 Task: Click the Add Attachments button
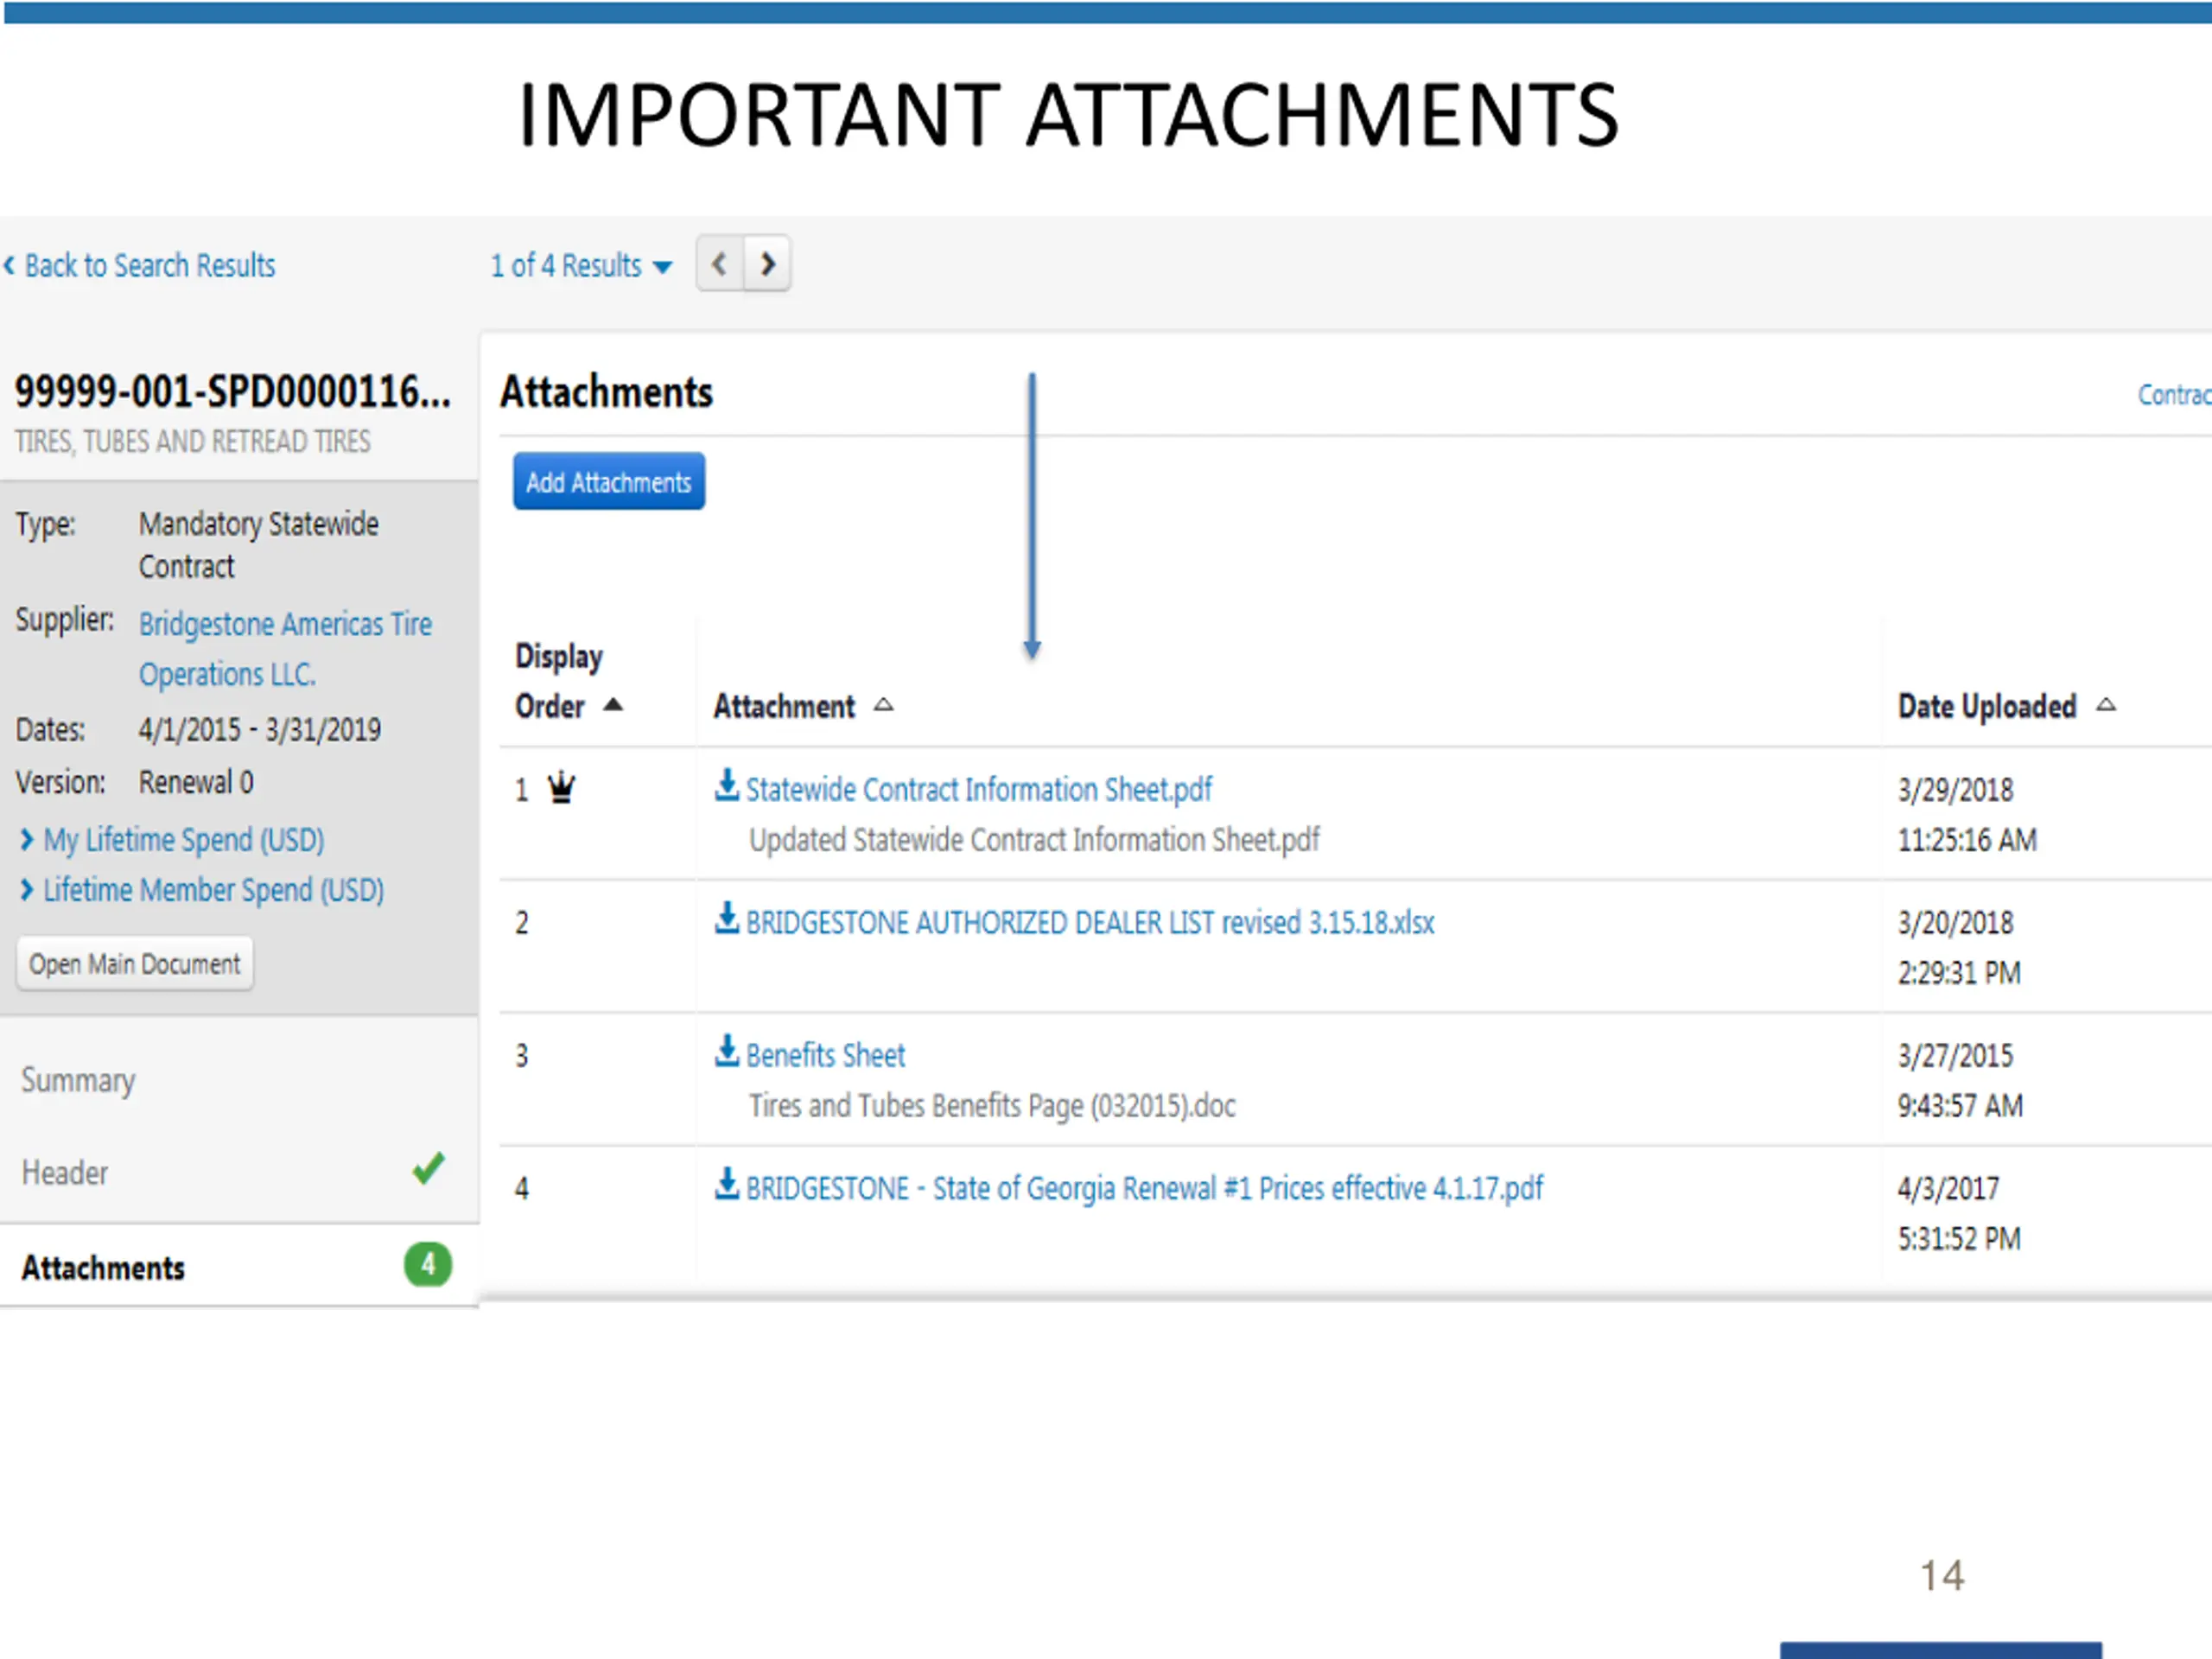click(x=609, y=482)
